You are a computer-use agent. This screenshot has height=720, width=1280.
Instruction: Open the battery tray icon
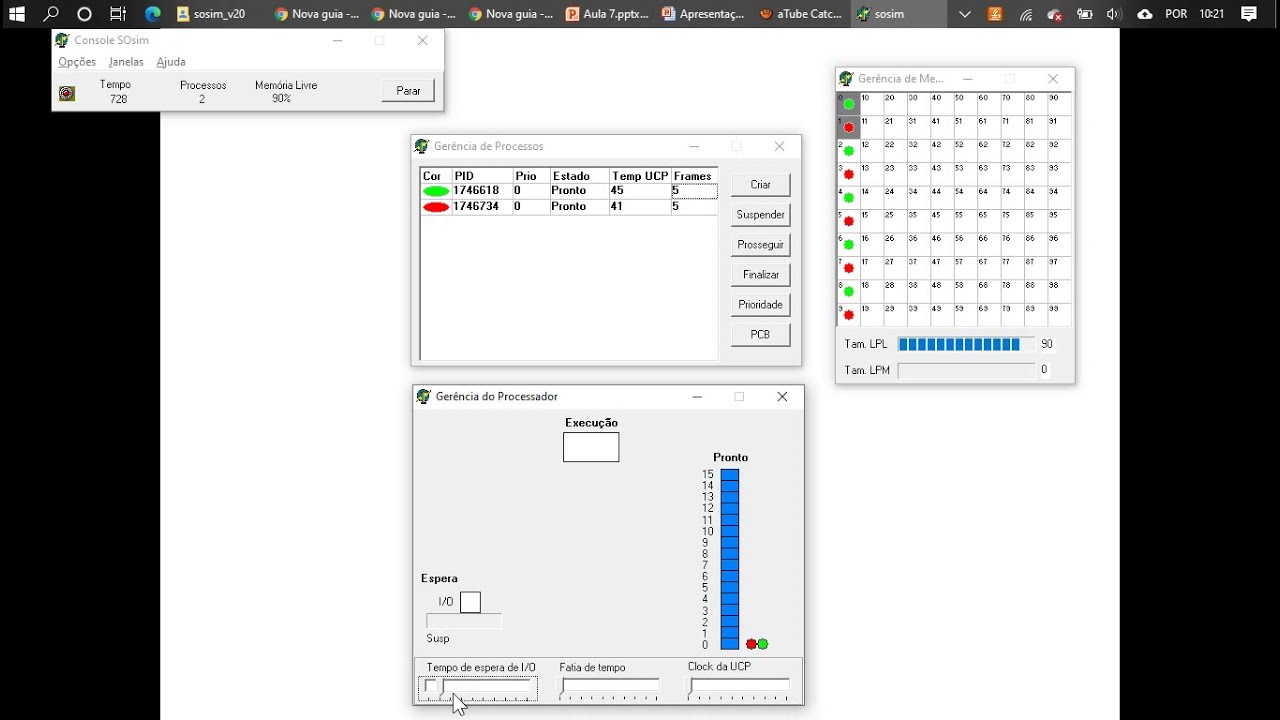tap(1085, 14)
